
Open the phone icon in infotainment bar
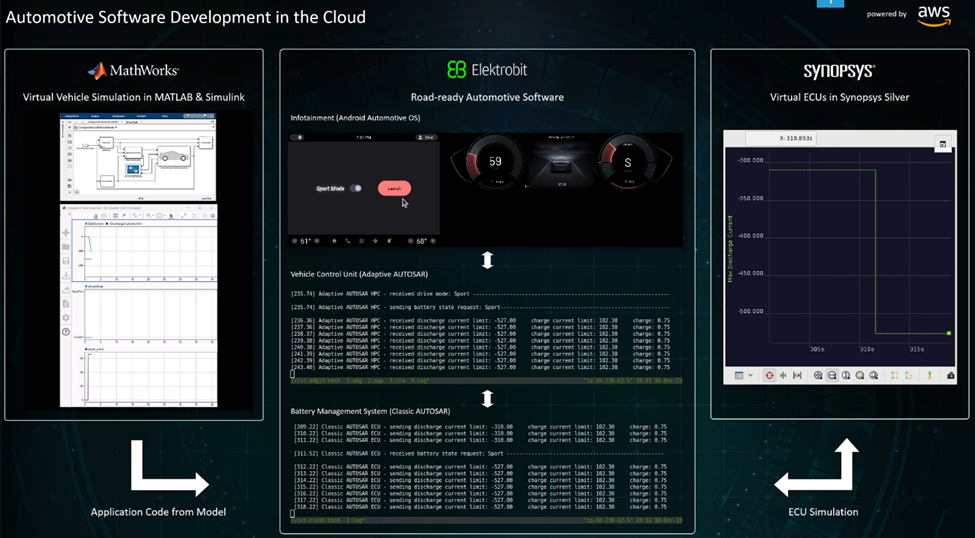point(348,241)
